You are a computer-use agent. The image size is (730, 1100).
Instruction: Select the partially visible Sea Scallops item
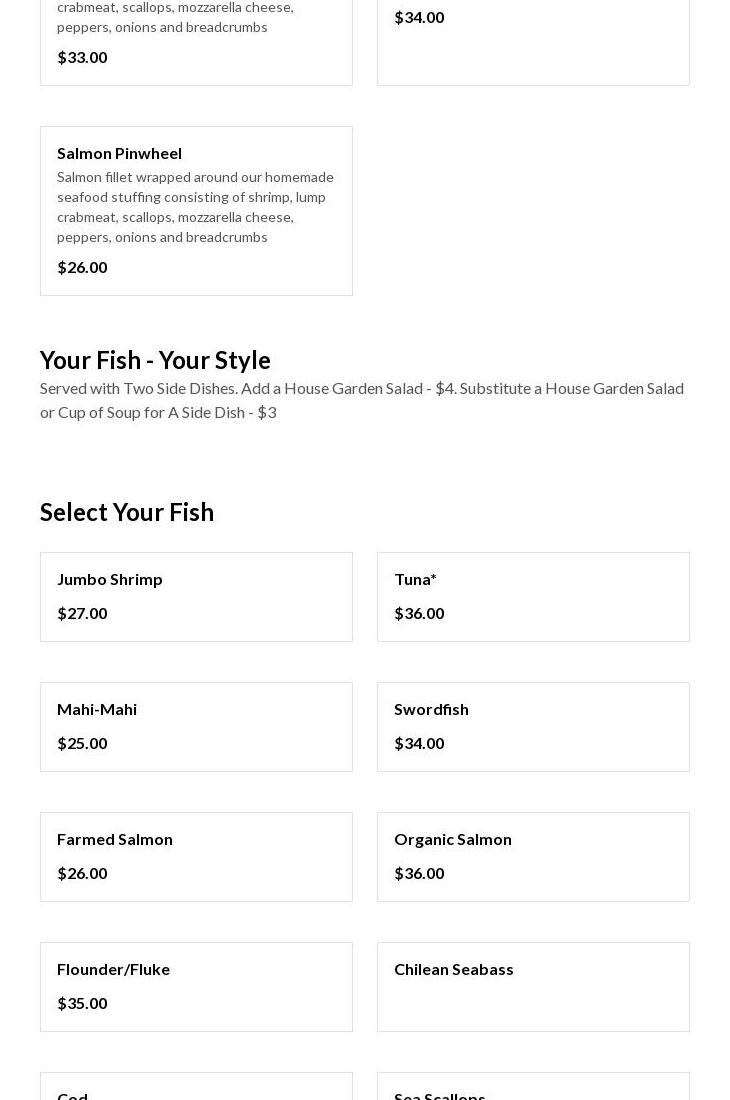(x=533, y=1090)
